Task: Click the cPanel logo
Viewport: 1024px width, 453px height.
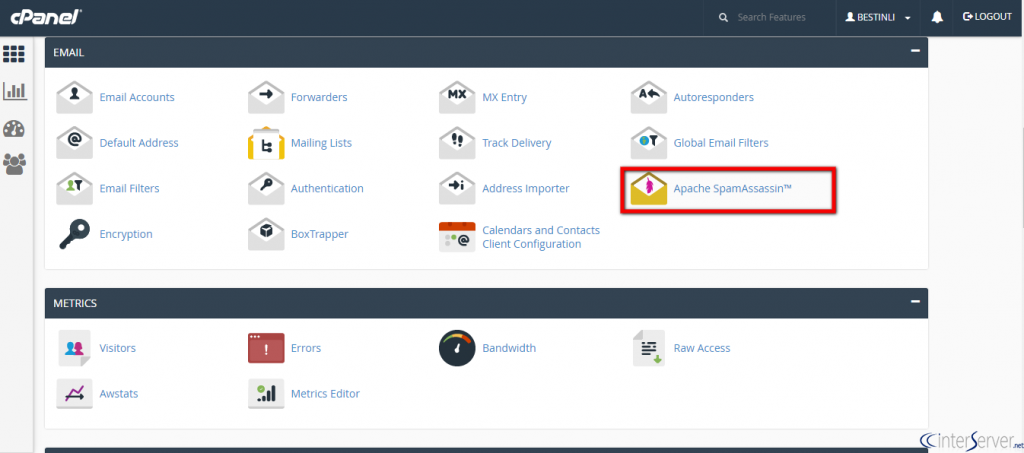Action: (x=47, y=16)
